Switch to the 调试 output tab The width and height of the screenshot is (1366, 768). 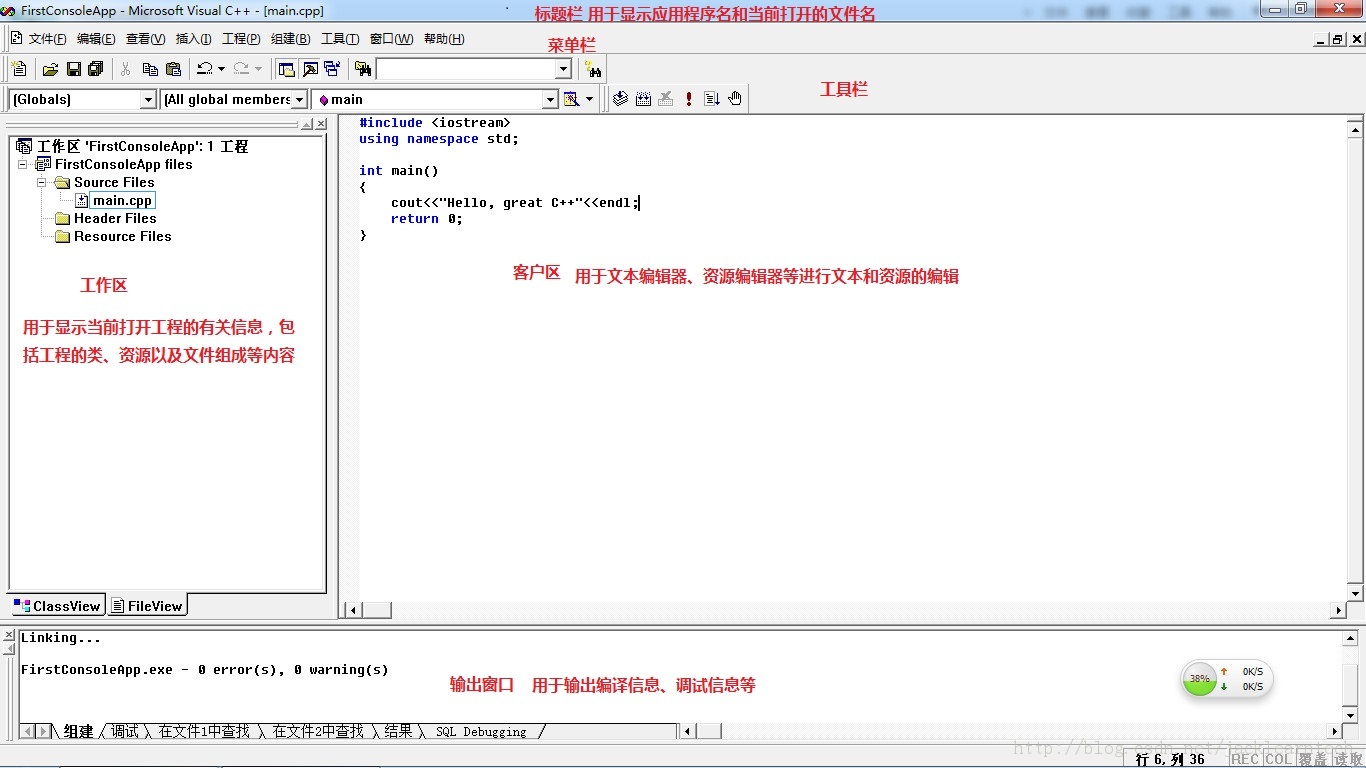(122, 730)
